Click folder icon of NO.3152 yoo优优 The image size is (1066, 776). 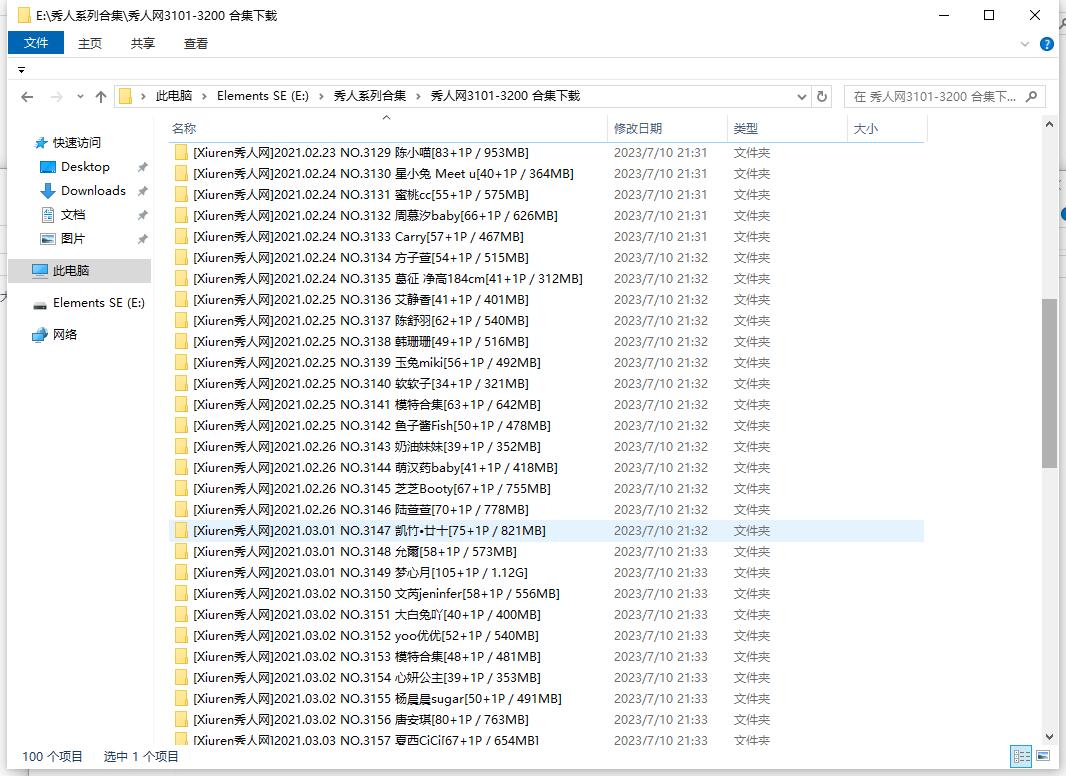[x=181, y=635]
